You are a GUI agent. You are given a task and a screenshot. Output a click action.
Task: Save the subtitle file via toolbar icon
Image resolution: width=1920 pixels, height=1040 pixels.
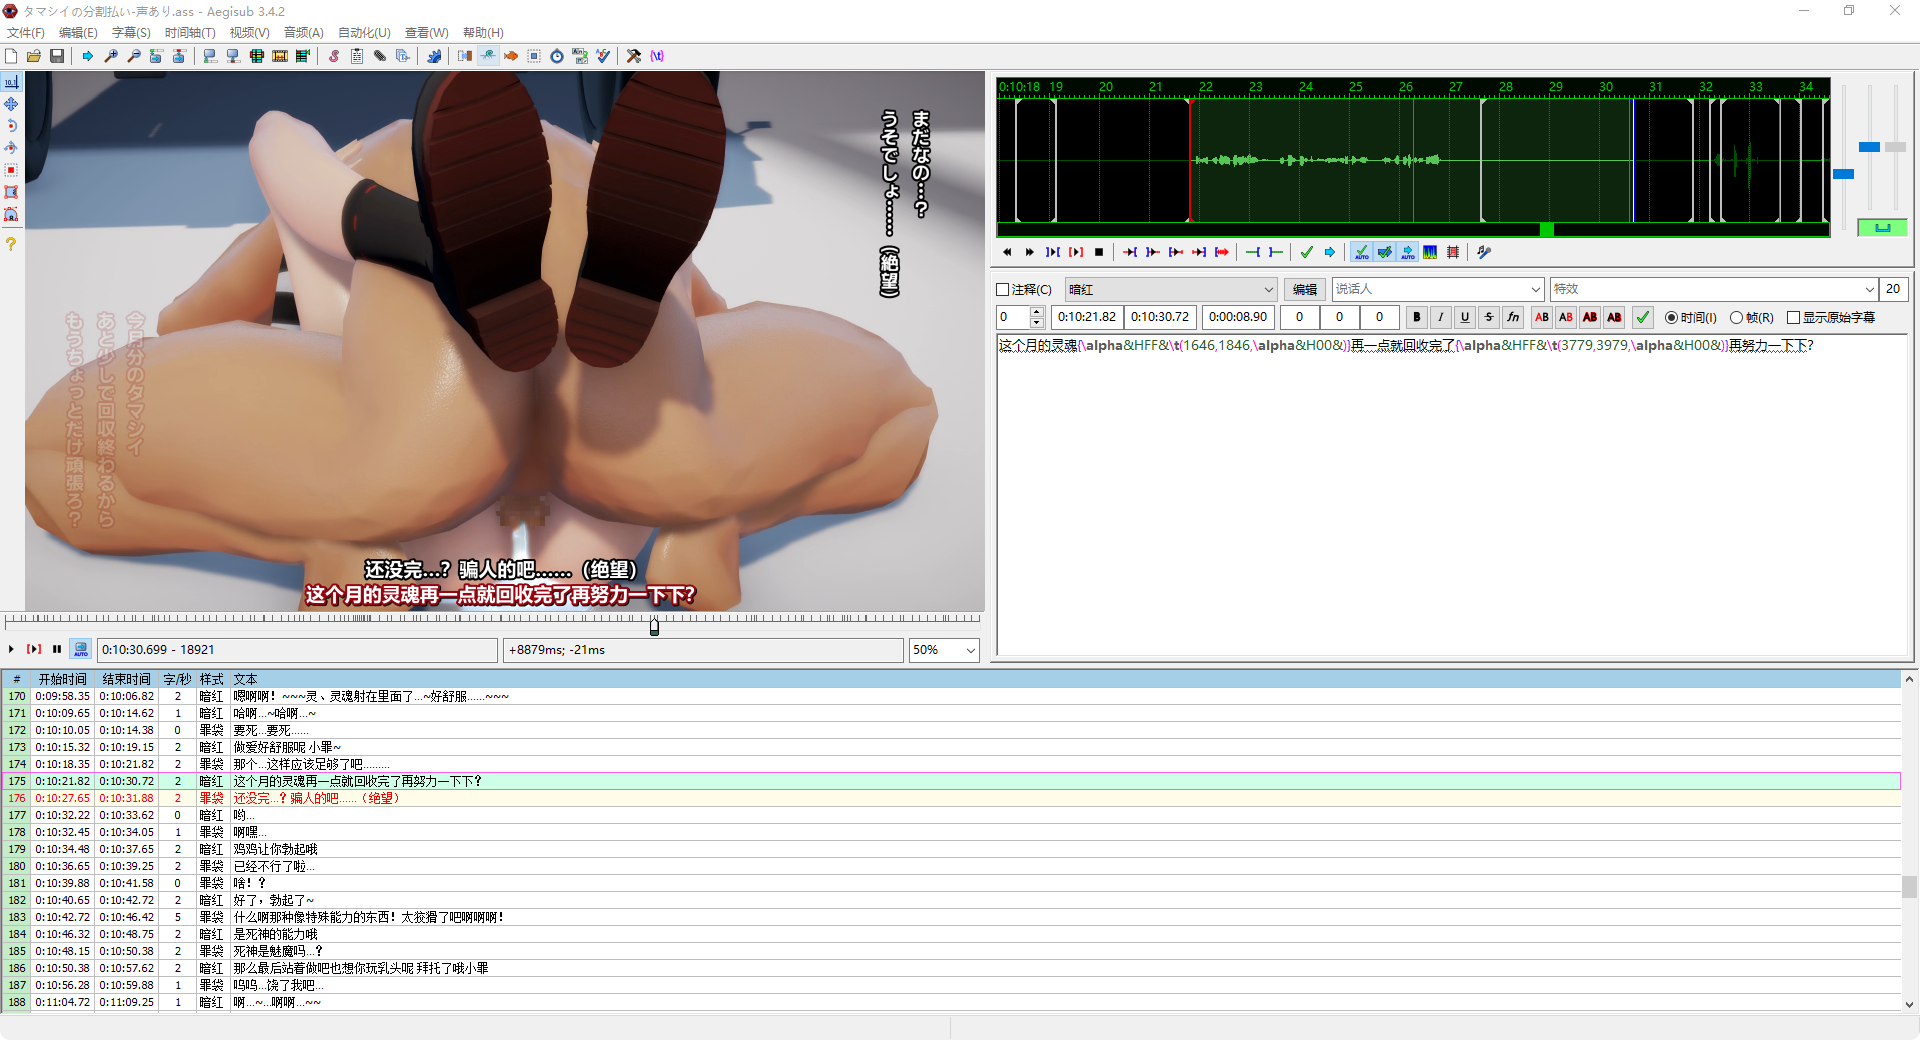(x=57, y=56)
